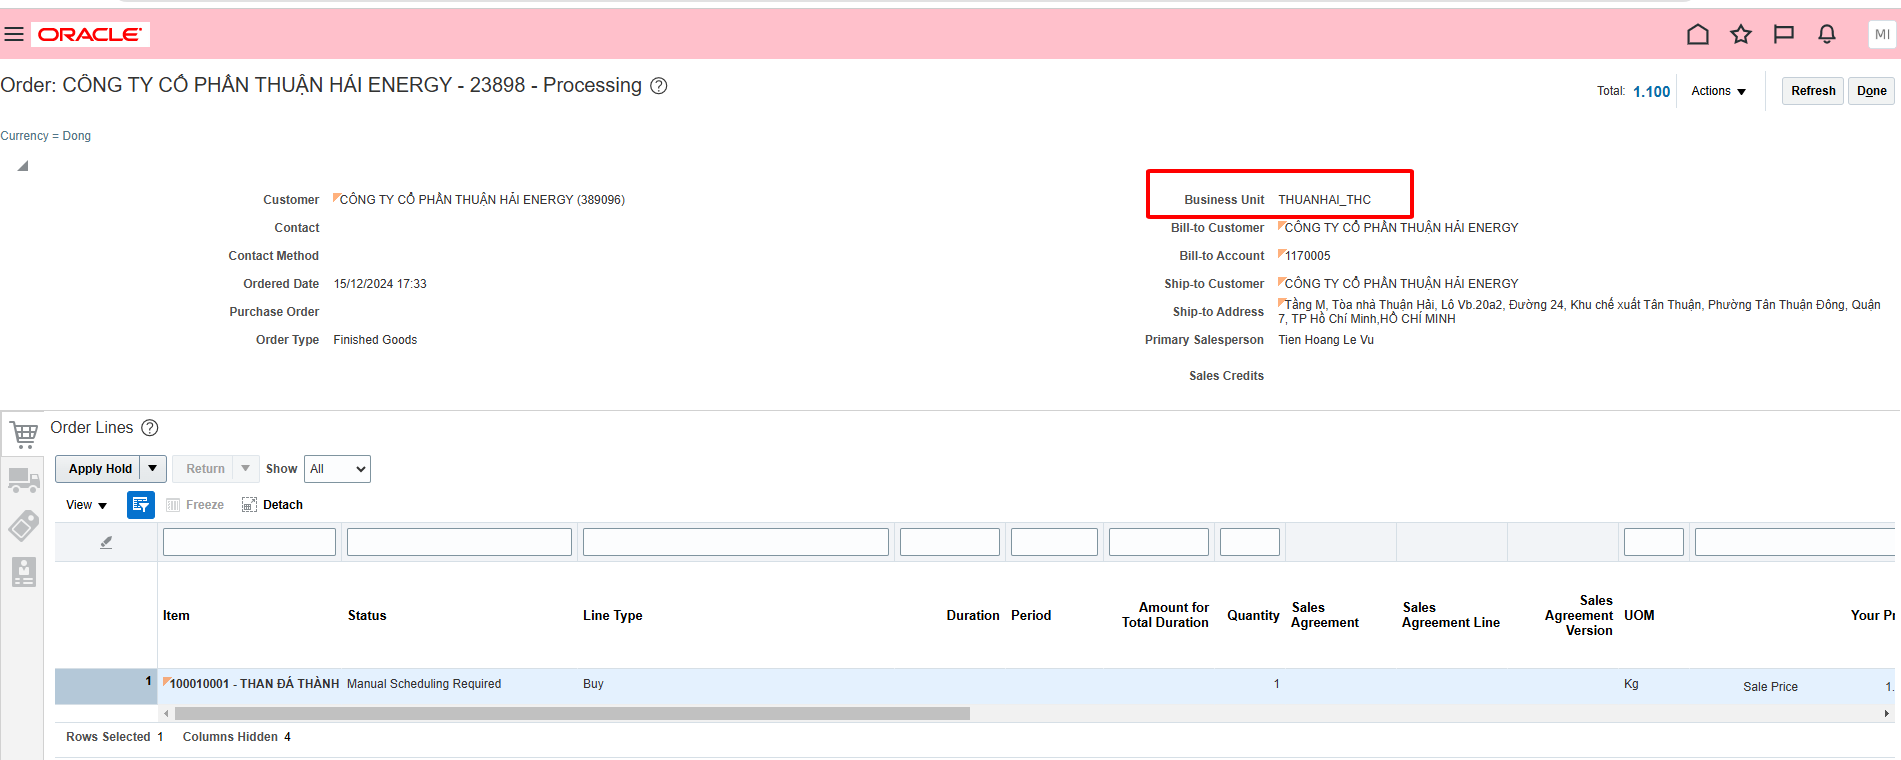Click the Sale Price cell
Screen dimensions: 1901x760
click(1770, 687)
